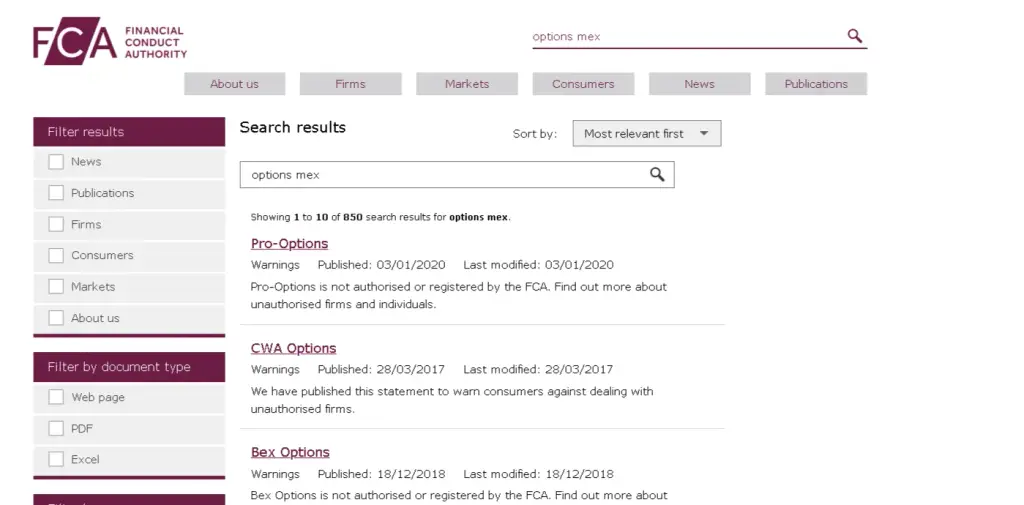Click the header search magnifier icon
Image resolution: width=1024 pixels, height=505 pixels.
854,36
